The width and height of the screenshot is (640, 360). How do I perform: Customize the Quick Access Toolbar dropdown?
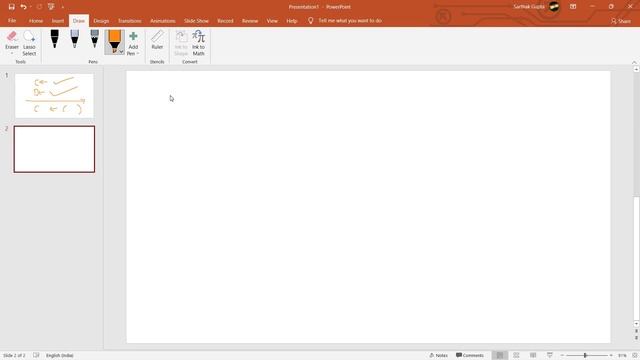pyautogui.click(x=62, y=7)
